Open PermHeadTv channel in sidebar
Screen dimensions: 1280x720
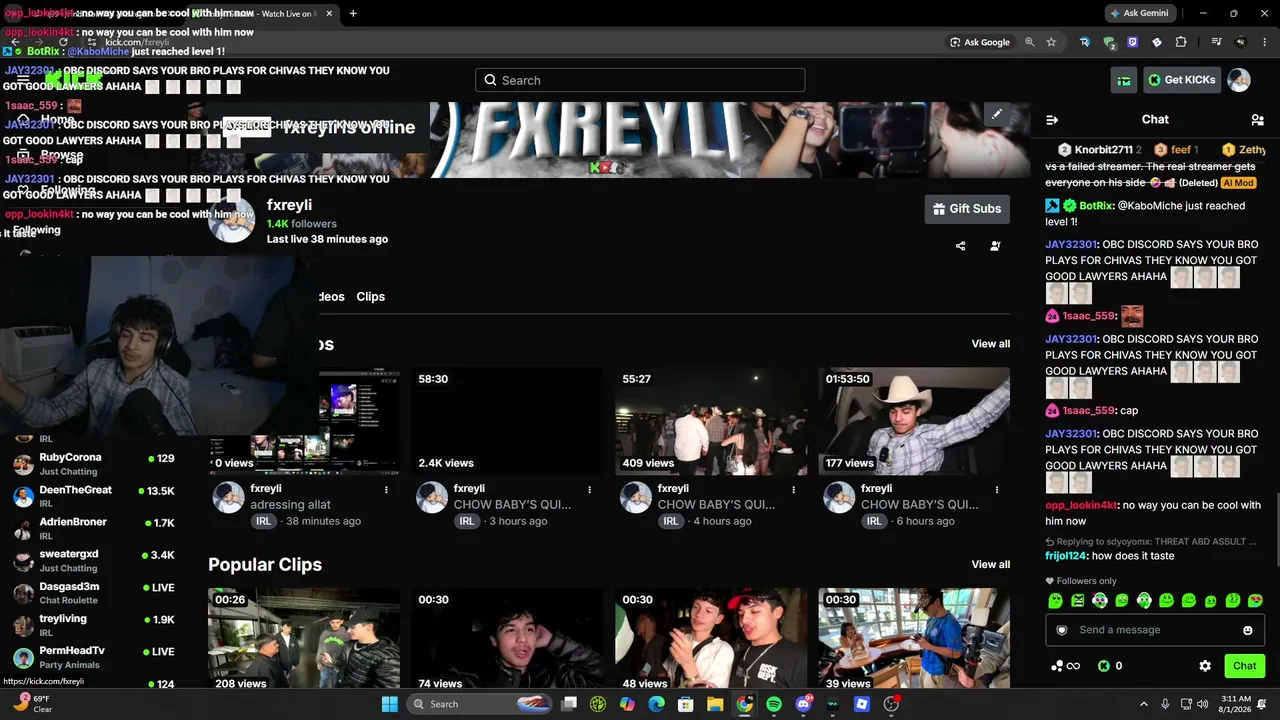pyautogui.click(x=95, y=657)
